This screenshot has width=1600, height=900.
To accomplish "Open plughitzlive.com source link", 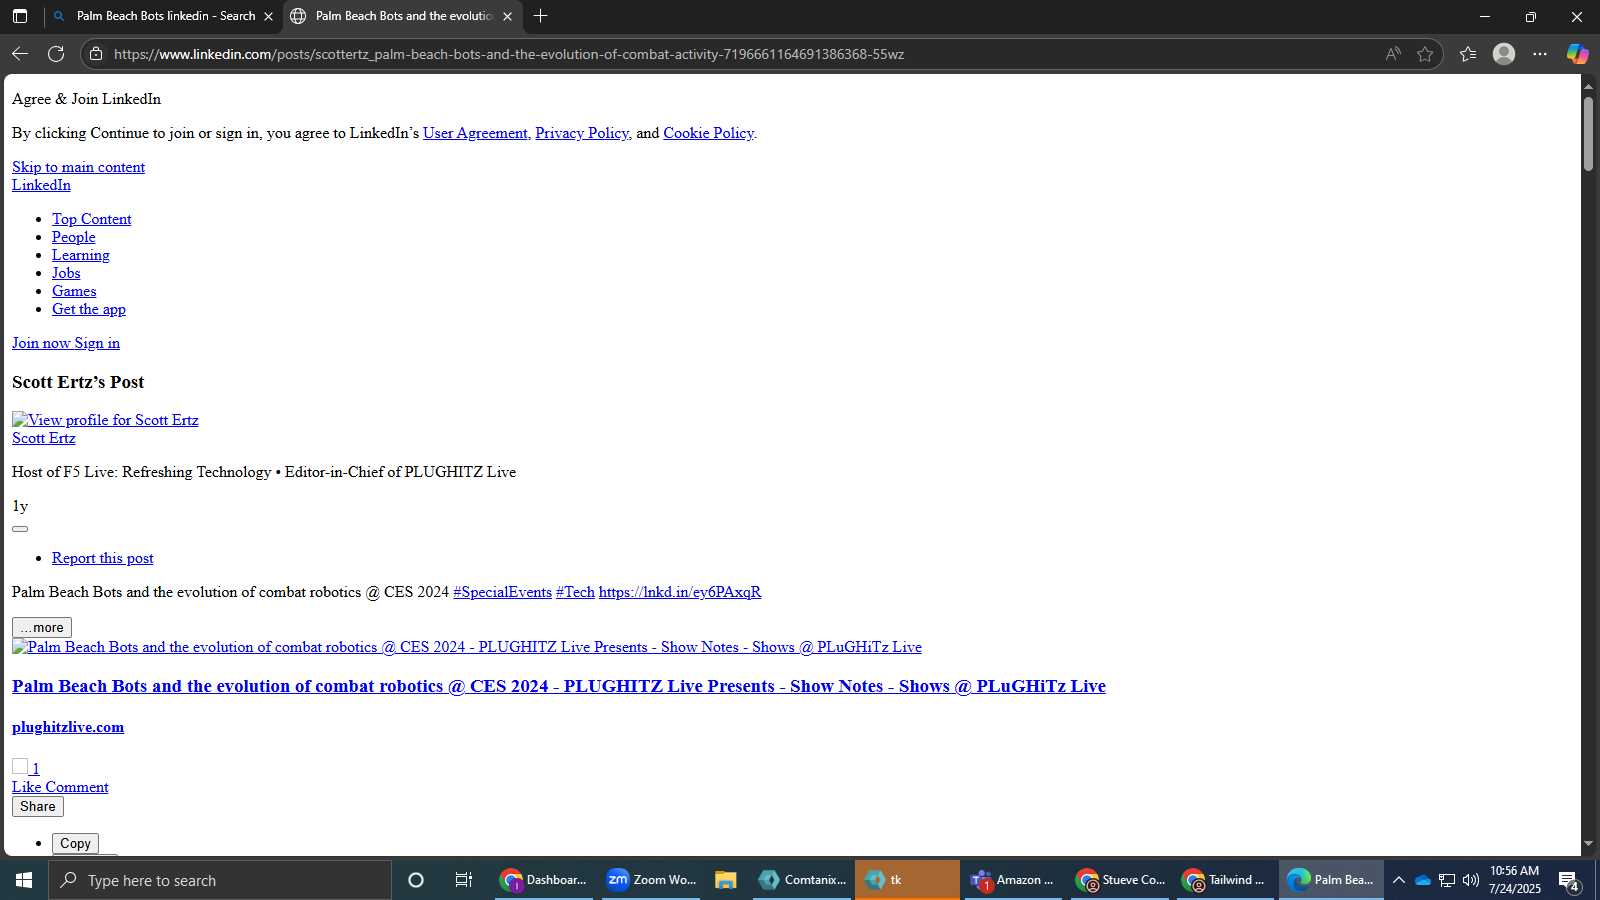I will [68, 727].
